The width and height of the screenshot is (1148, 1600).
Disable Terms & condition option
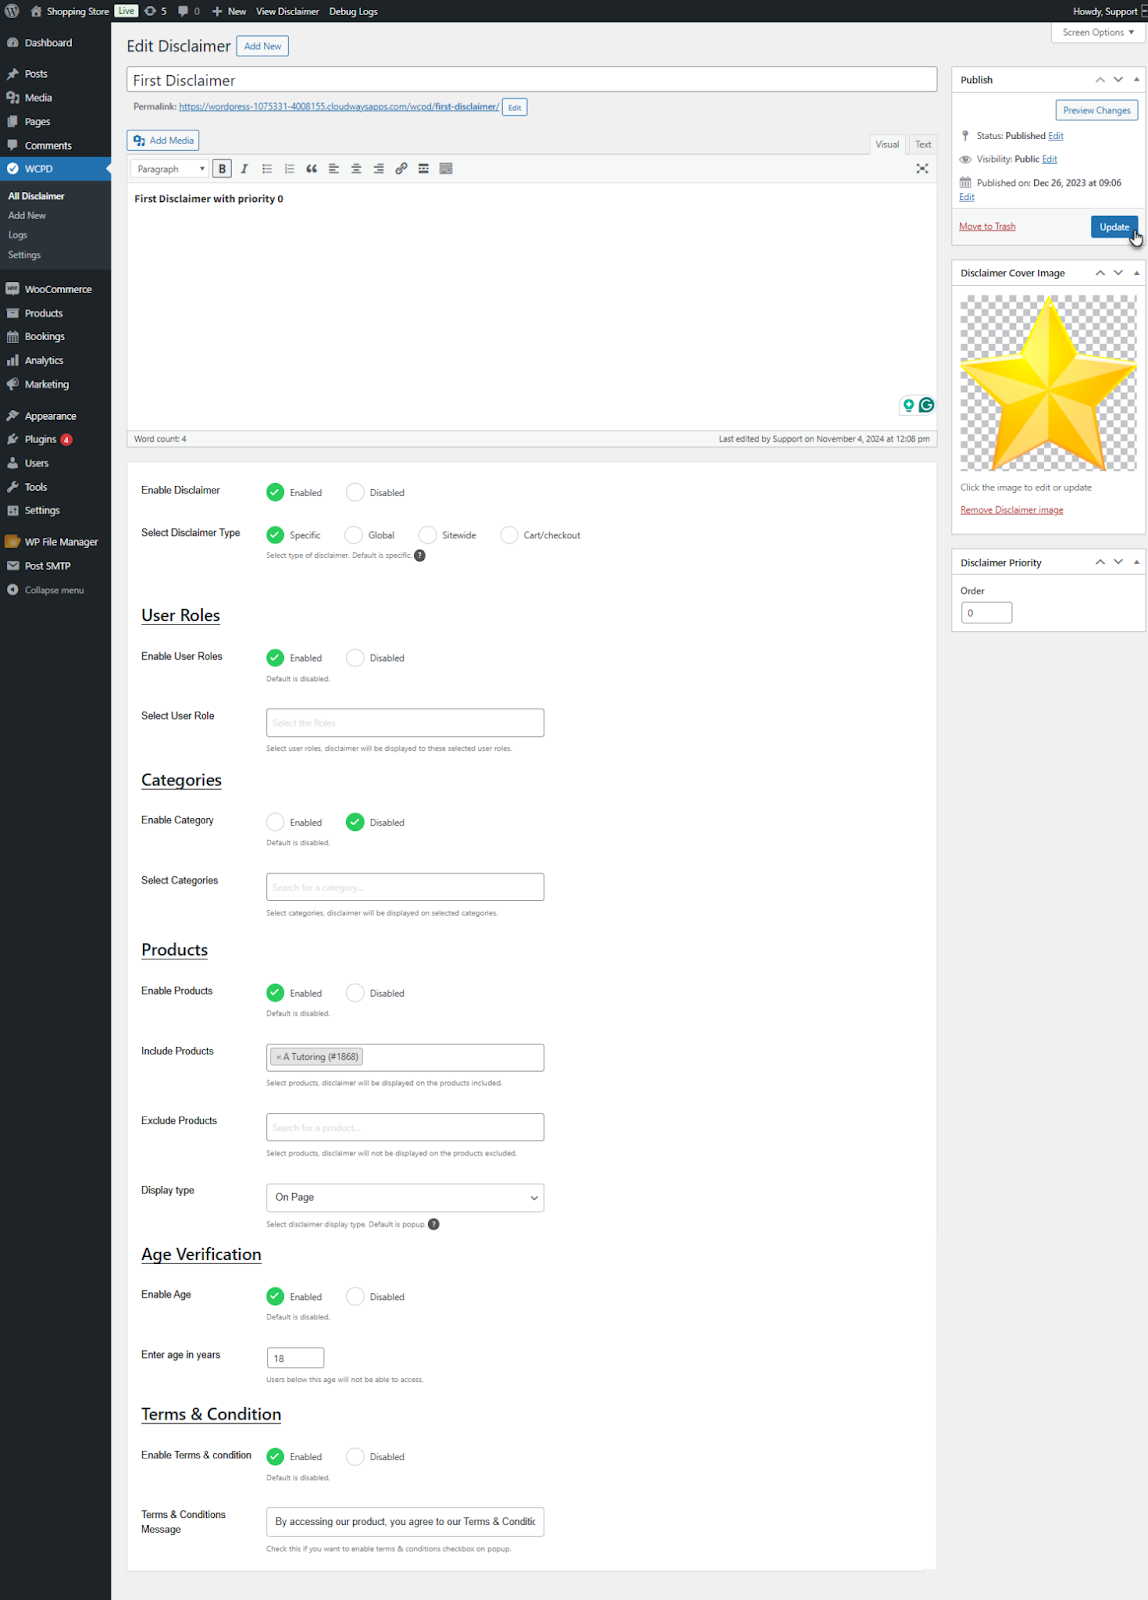pyautogui.click(x=355, y=1457)
